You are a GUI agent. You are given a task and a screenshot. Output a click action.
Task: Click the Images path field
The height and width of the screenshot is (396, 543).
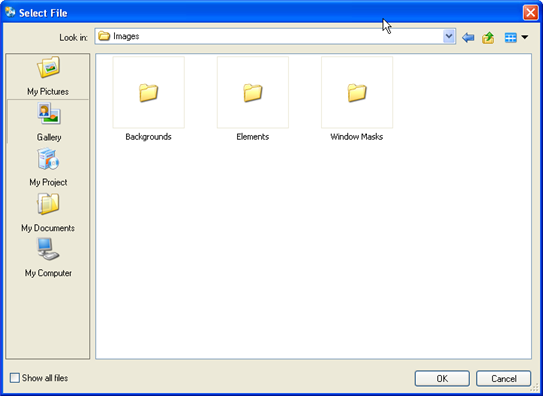pyautogui.click(x=275, y=36)
